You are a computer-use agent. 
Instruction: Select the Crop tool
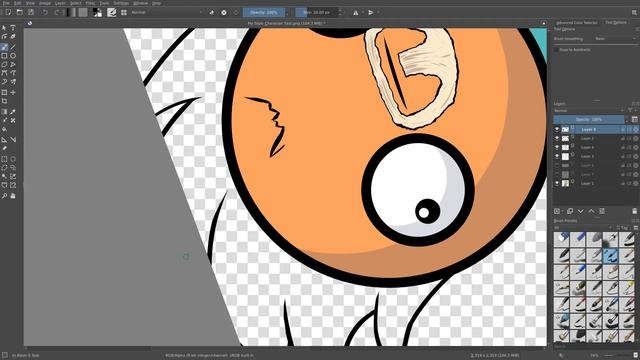pos(4,101)
